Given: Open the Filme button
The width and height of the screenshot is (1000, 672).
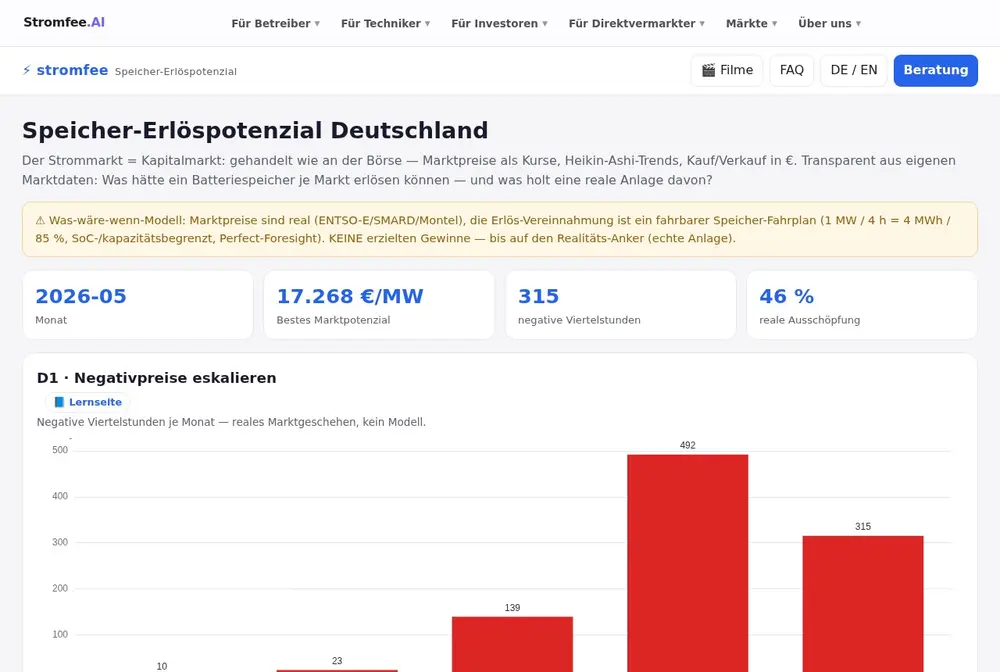Looking at the screenshot, I should 727,70.
